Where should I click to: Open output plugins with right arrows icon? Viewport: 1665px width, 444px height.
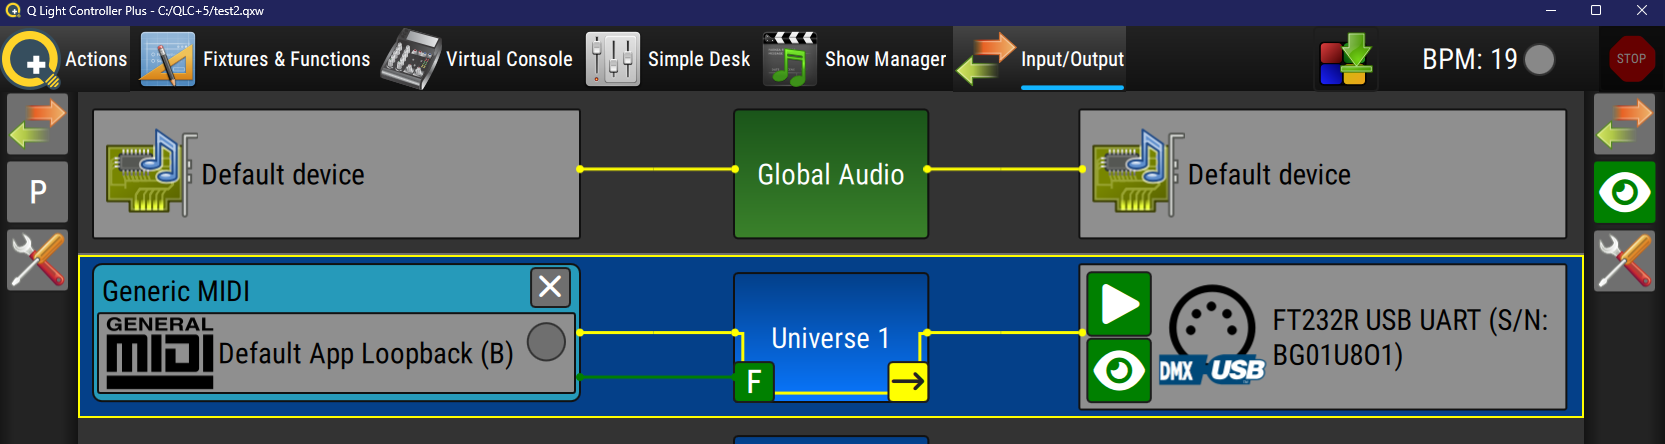click(x=1624, y=124)
